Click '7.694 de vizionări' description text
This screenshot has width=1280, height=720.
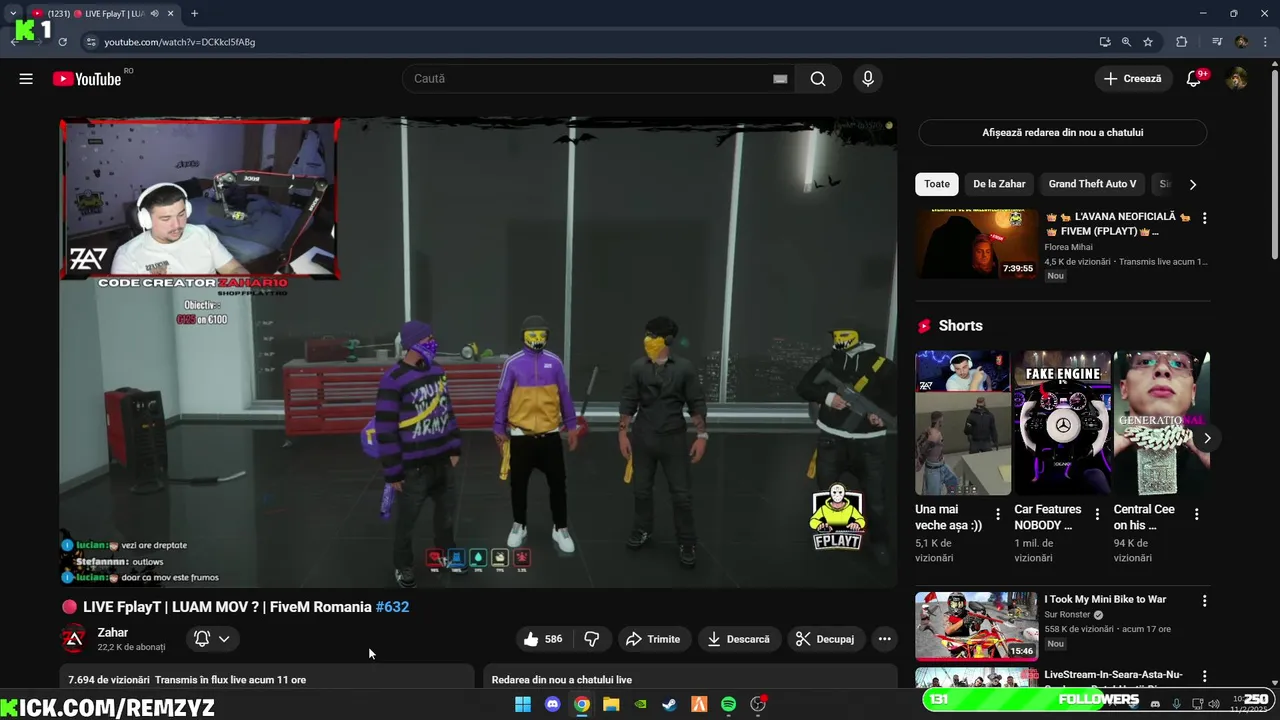tap(108, 680)
